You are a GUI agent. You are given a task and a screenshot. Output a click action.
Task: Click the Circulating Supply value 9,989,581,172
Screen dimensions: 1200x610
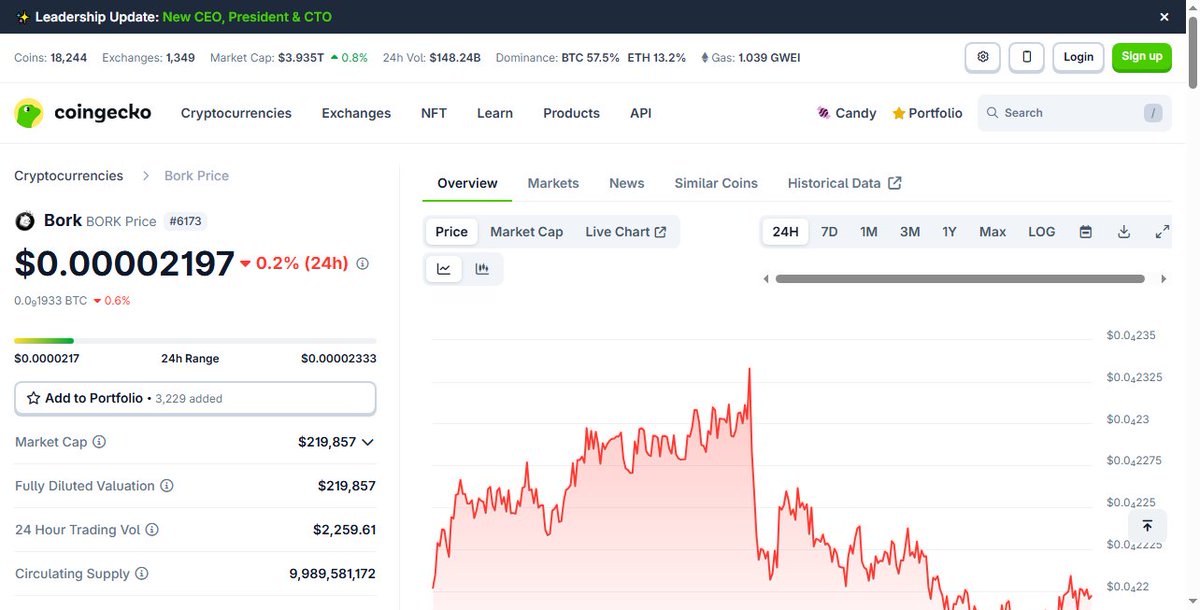tap(332, 574)
